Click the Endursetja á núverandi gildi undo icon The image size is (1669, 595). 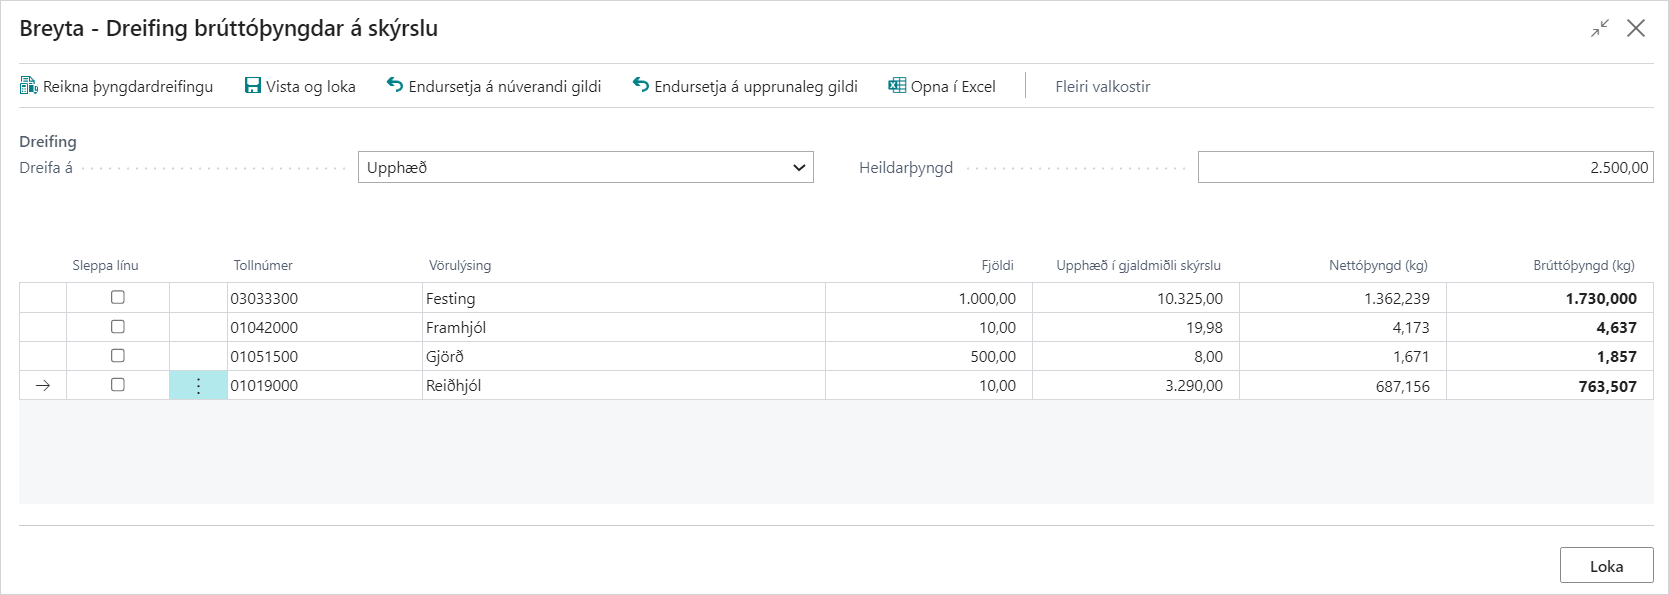coord(395,86)
